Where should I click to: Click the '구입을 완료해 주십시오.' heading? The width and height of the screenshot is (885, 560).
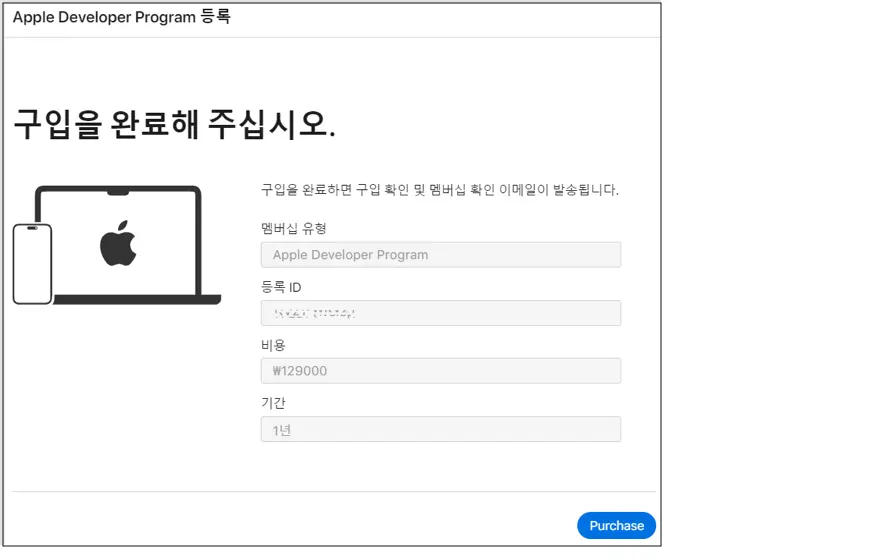coord(174,124)
